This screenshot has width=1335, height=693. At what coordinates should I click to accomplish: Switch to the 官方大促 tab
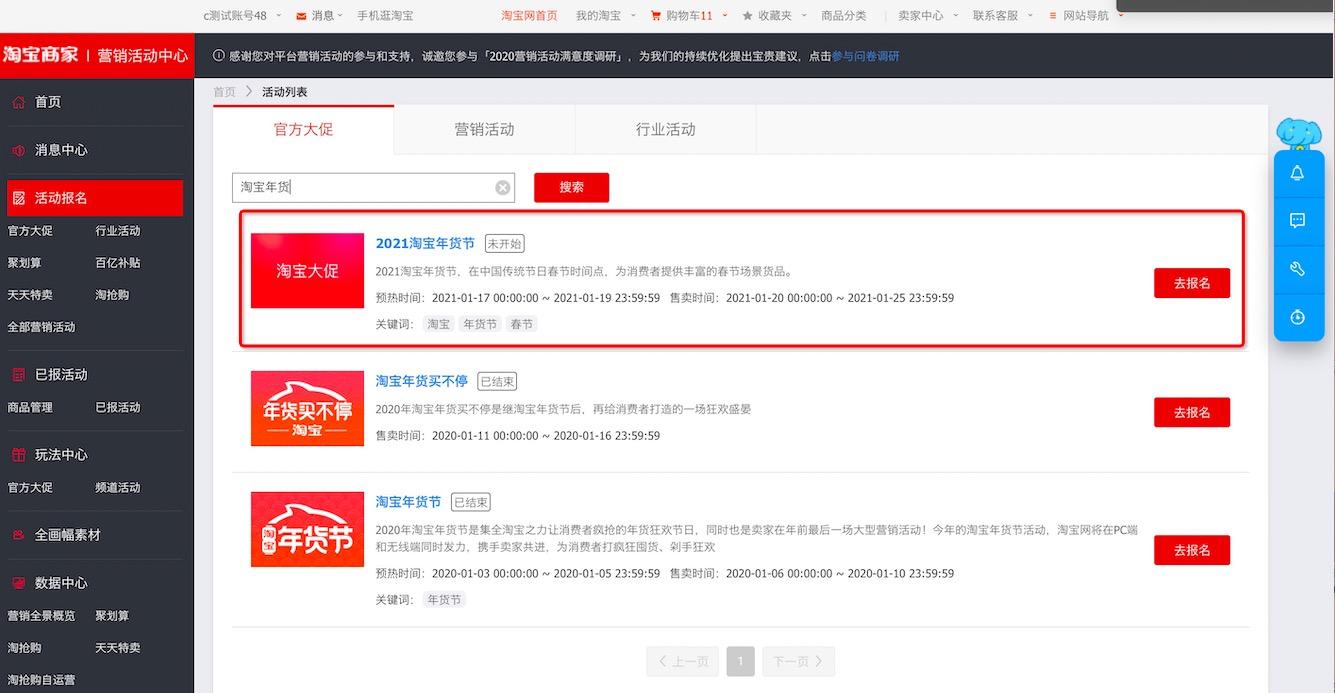303,129
